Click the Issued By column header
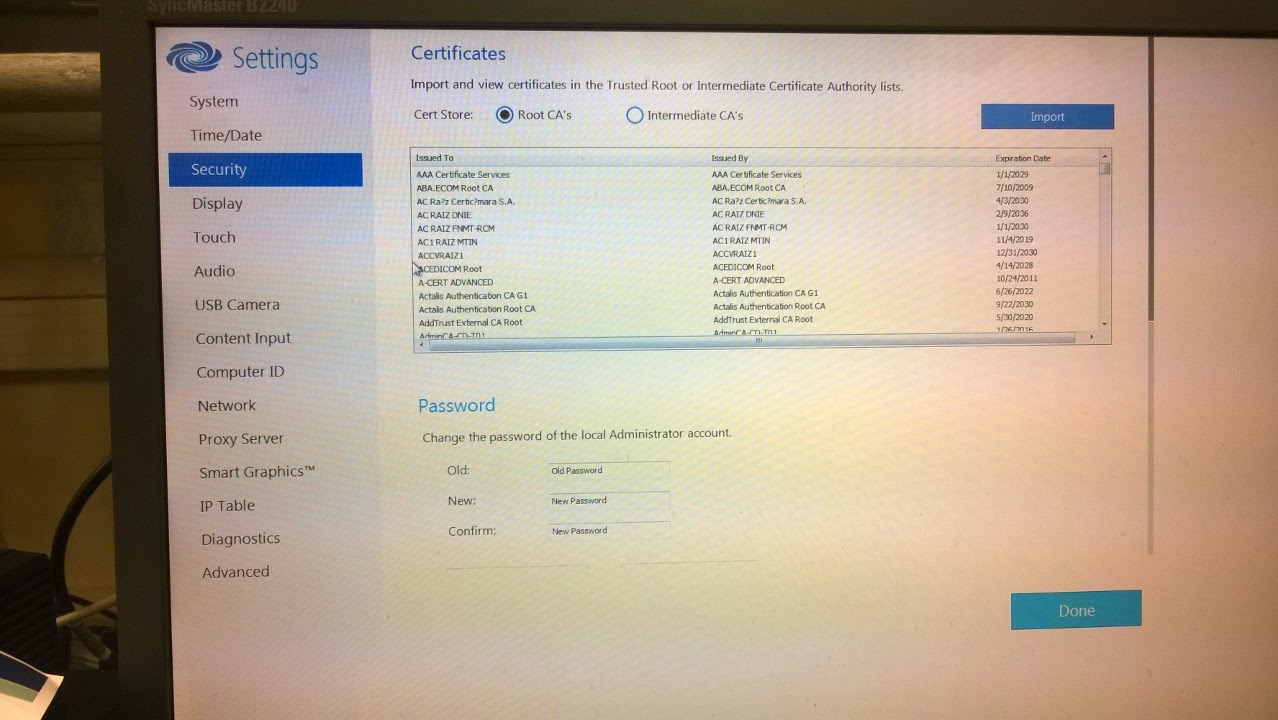 [730, 158]
